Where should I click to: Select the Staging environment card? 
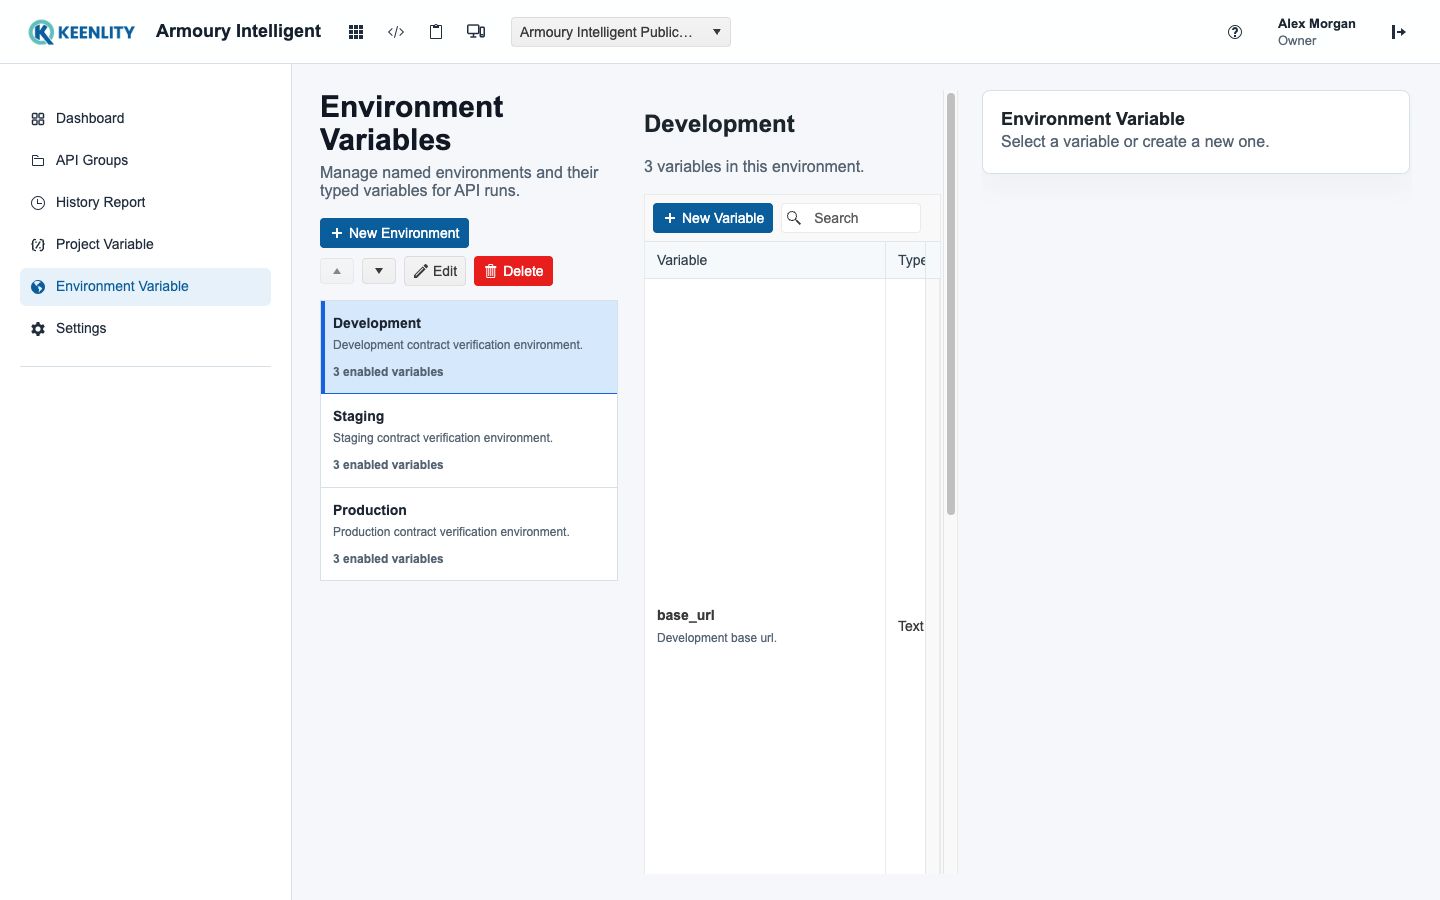(x=469, y=440)
